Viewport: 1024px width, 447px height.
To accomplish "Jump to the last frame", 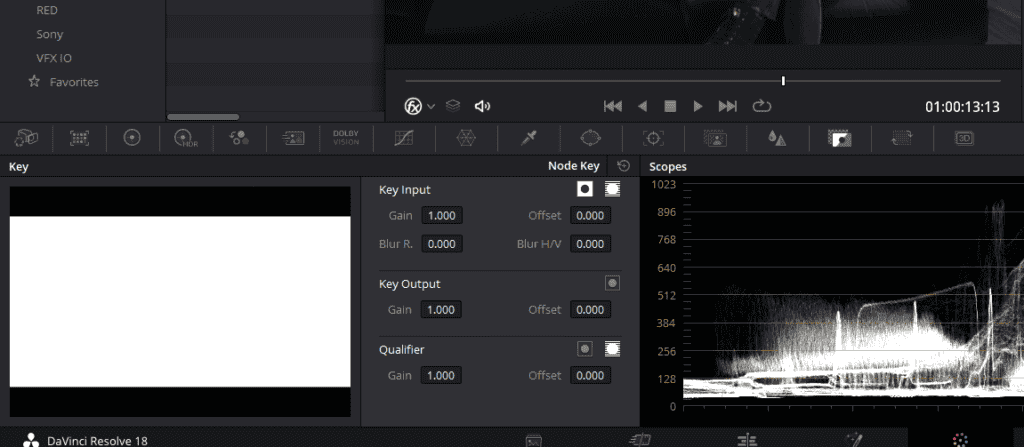I will pos(728,106).
